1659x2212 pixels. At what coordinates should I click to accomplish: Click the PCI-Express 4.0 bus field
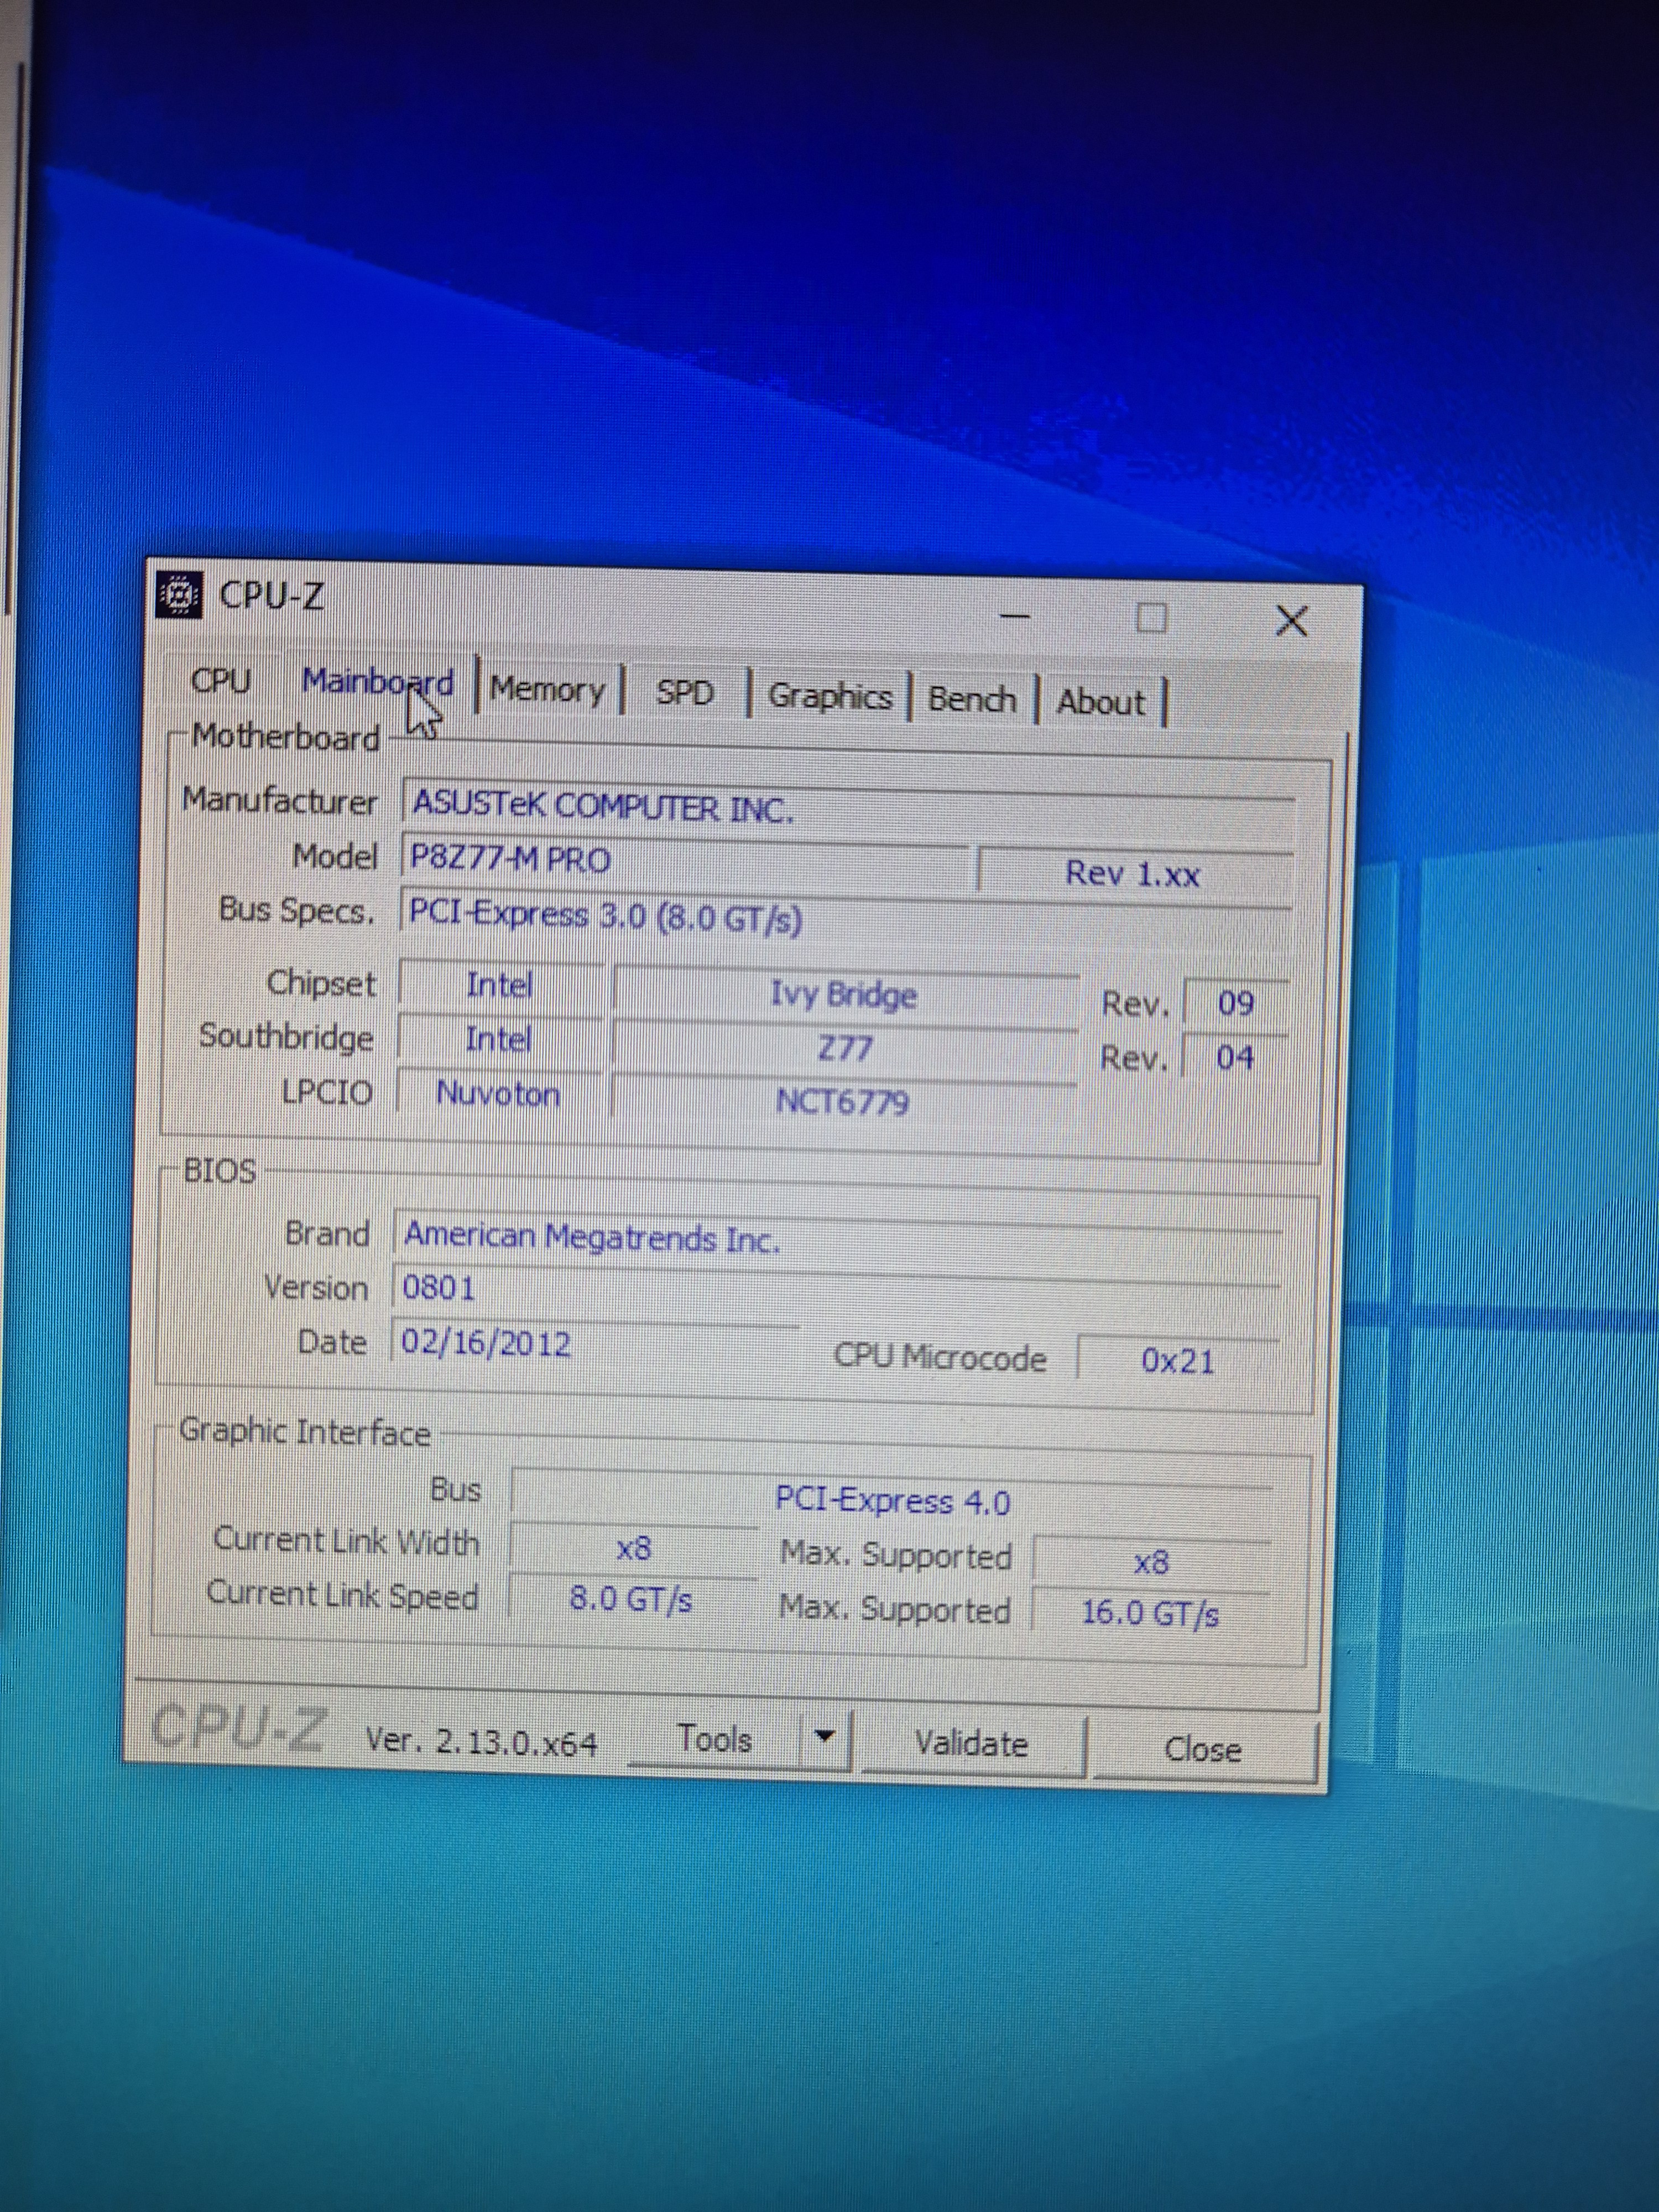coord(892,1501)
